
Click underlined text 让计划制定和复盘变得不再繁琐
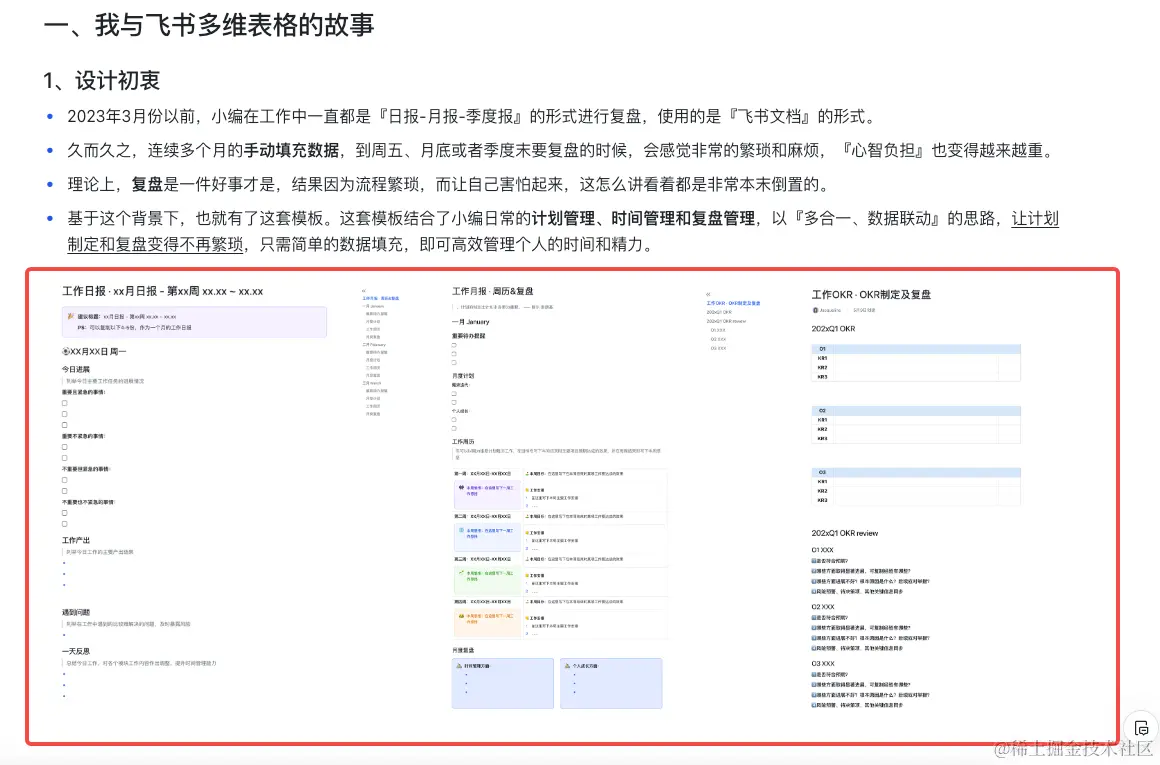pyautogui.click(x=563, y=232)
